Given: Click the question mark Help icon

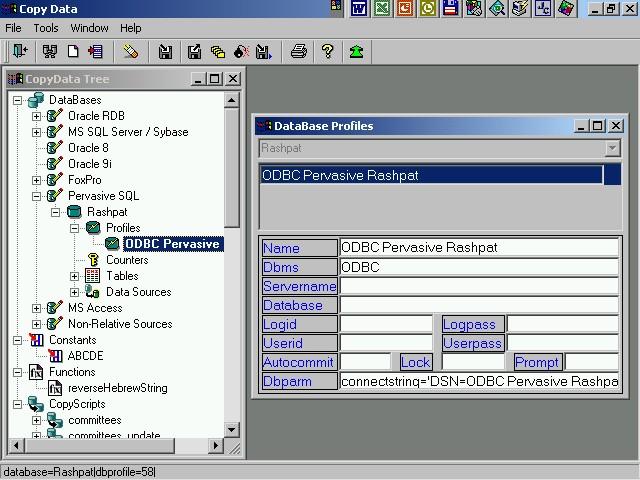Looking at the screenshot, I should pyautogui.click(x=327, y=51).
